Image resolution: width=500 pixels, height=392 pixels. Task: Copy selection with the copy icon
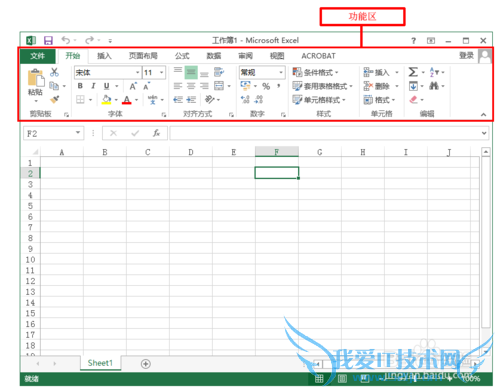pos(54,86)
